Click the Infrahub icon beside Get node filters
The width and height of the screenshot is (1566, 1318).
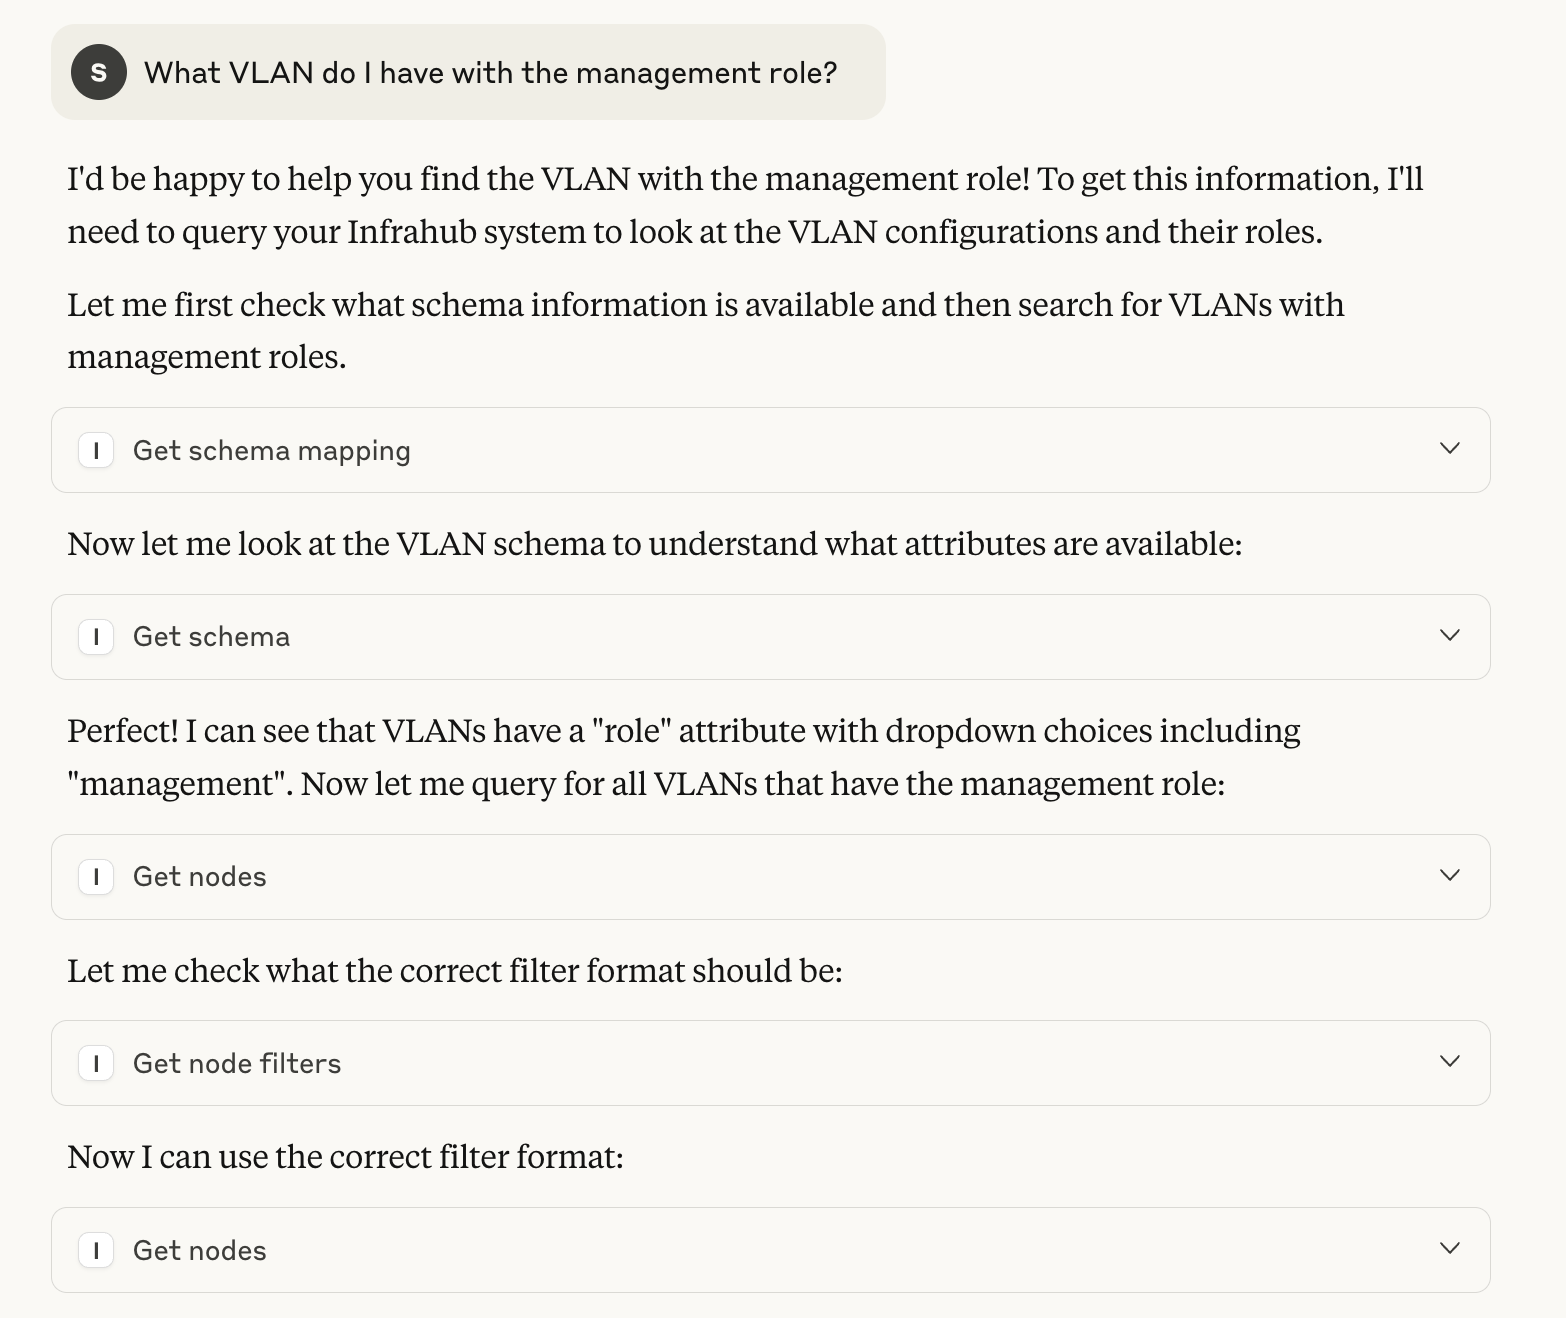[96, 1063]
